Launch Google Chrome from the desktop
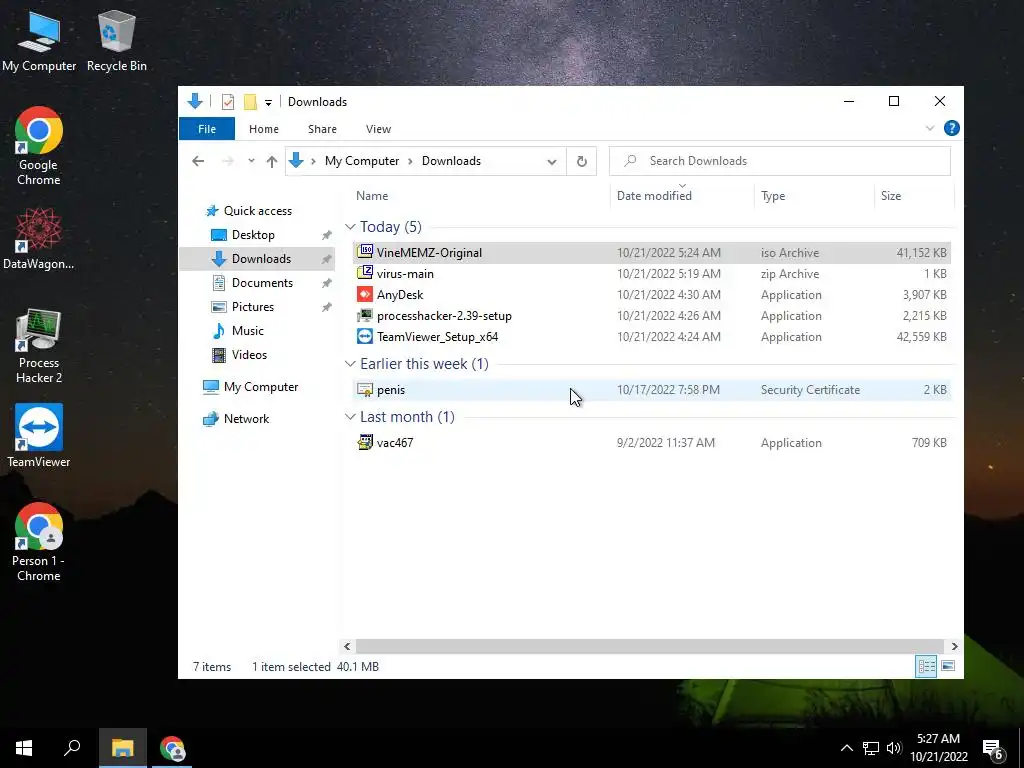1024x768 pixels. tap(39, 146)
